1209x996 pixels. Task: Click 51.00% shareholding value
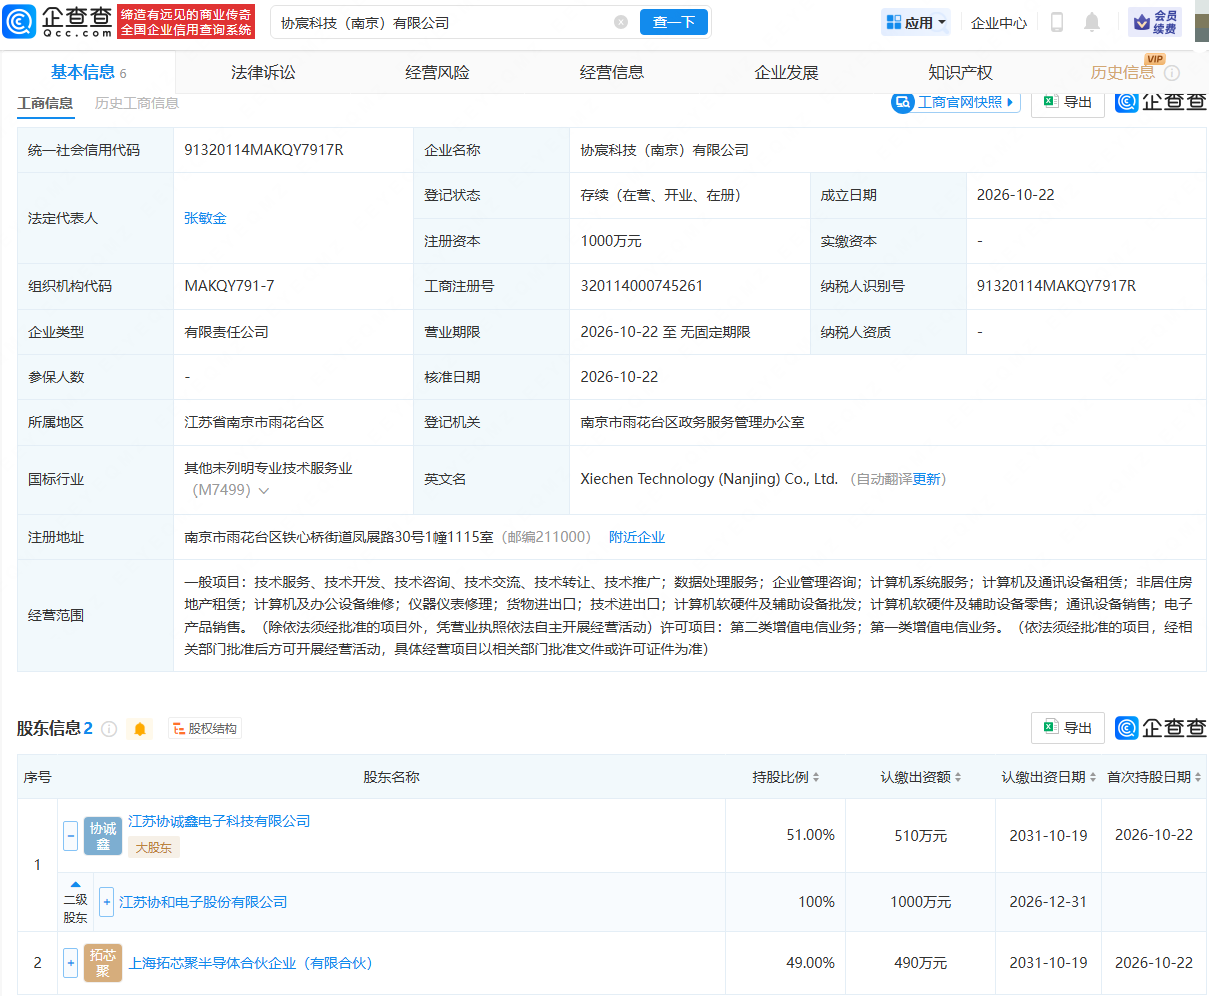point(811,835)
